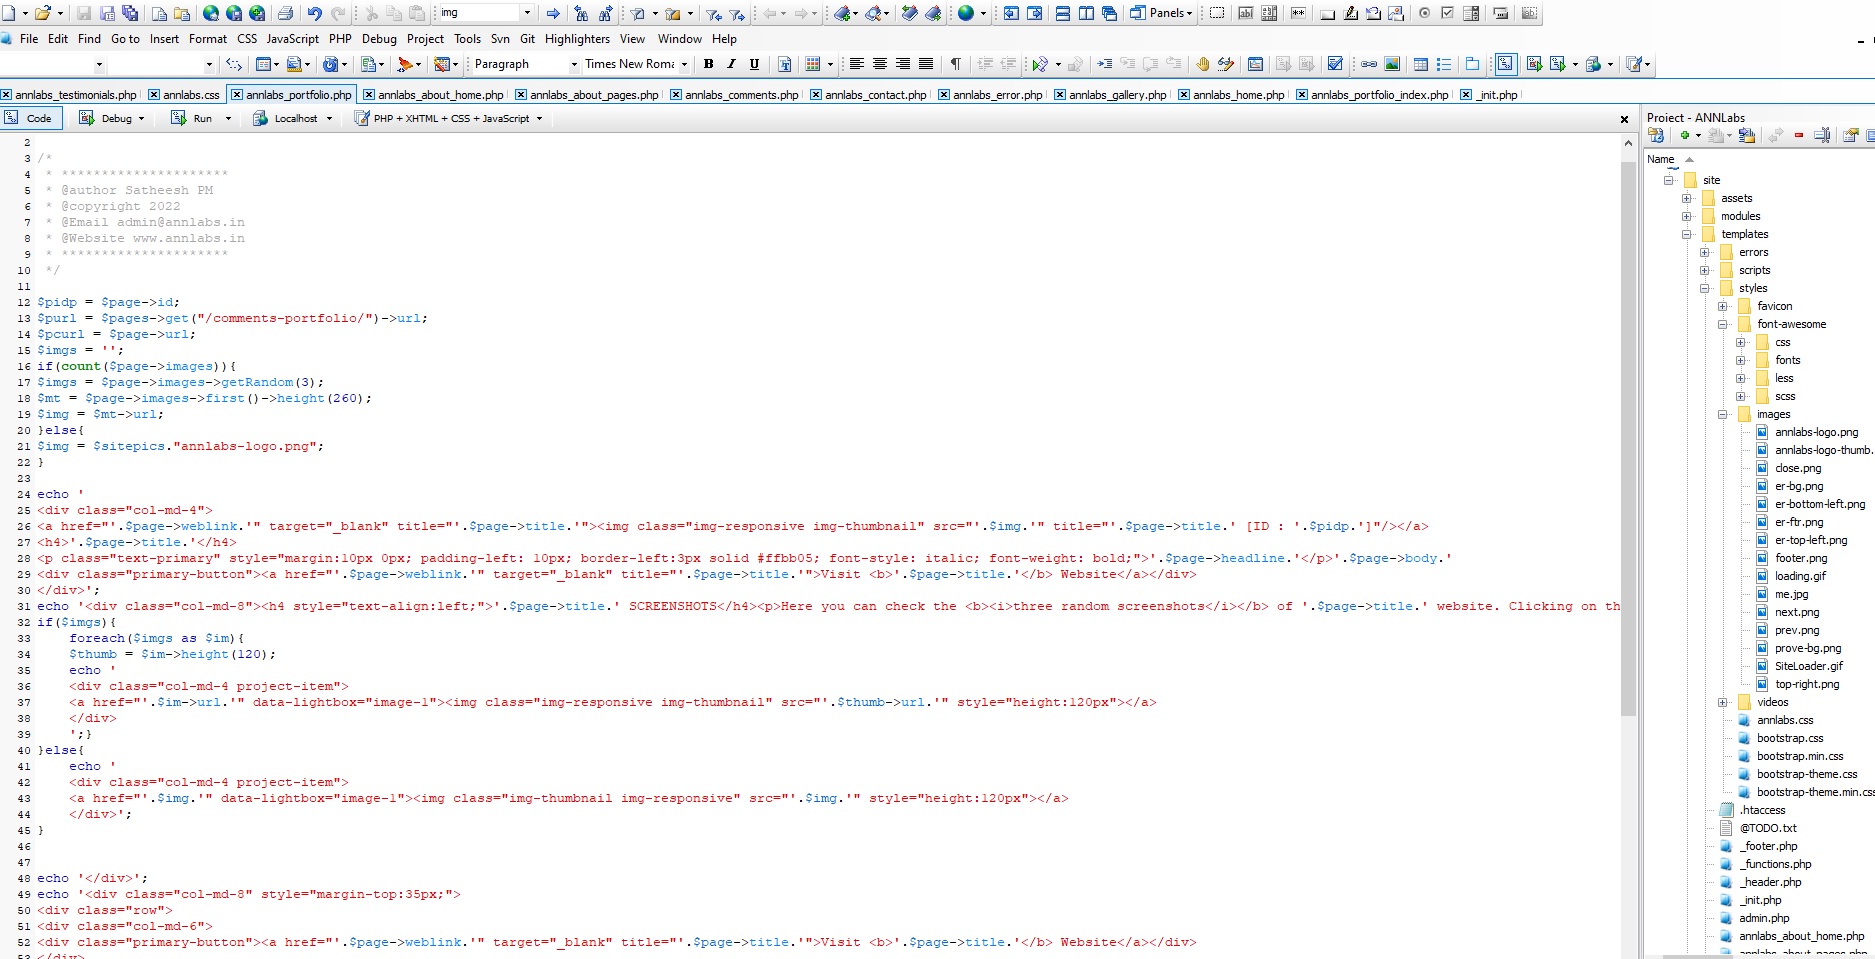Click the red remove icon in Project panel
Viewport: 1875px width, 959px height.
point(1798,135)
